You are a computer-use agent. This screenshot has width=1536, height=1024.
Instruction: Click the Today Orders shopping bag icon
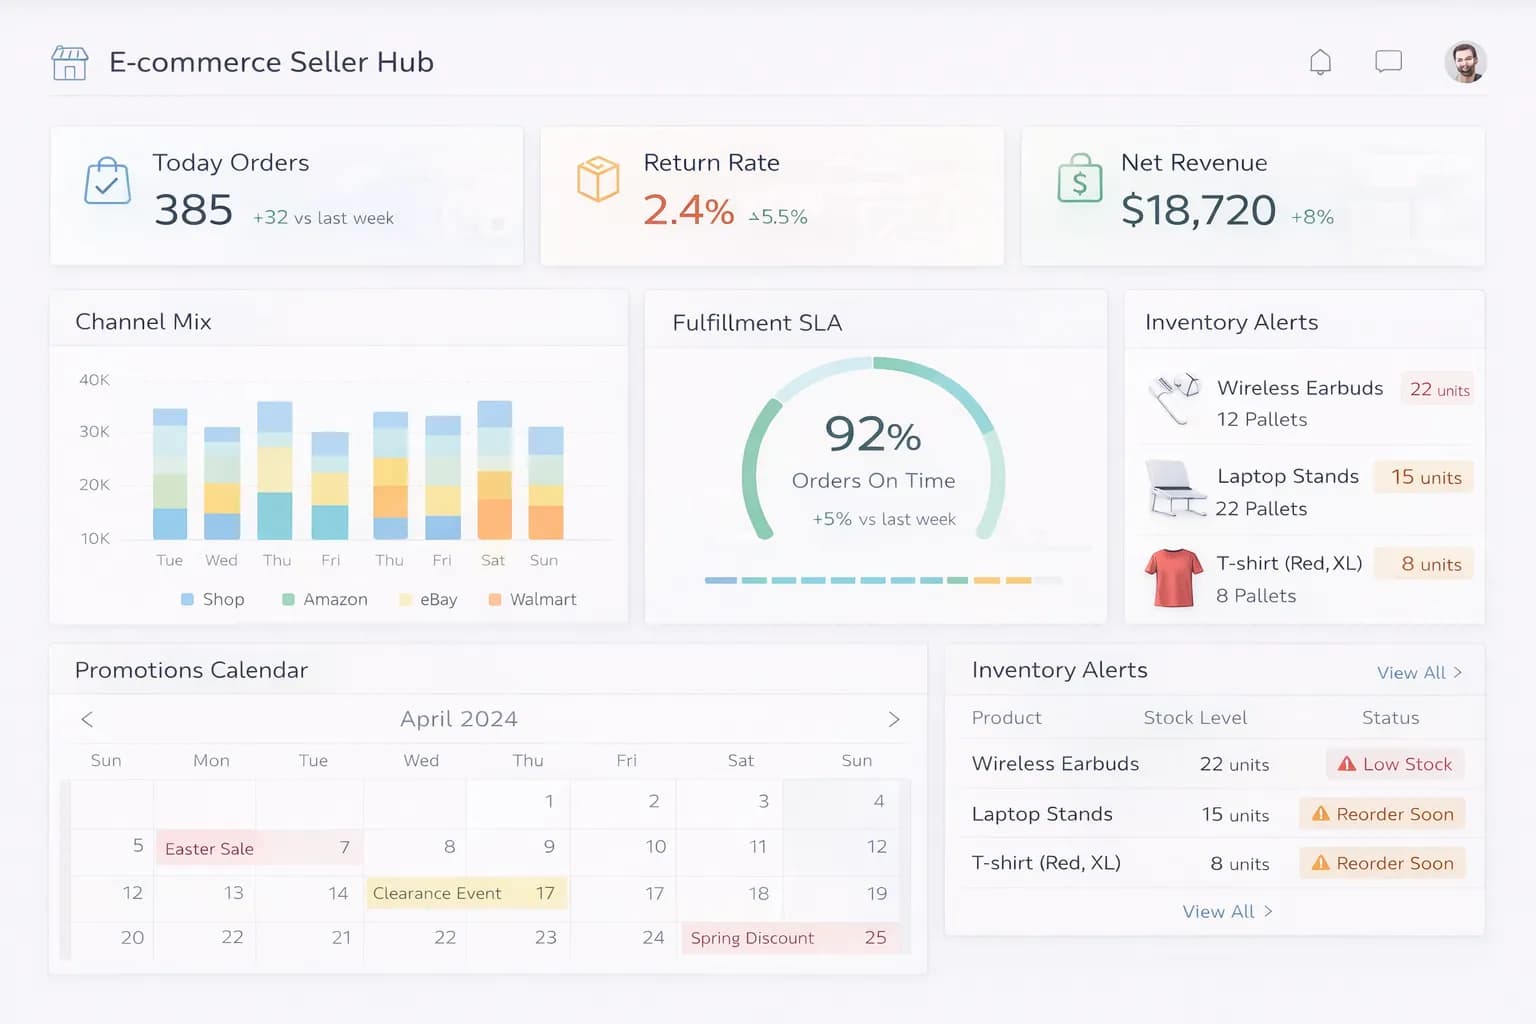[x=107, y=182]
